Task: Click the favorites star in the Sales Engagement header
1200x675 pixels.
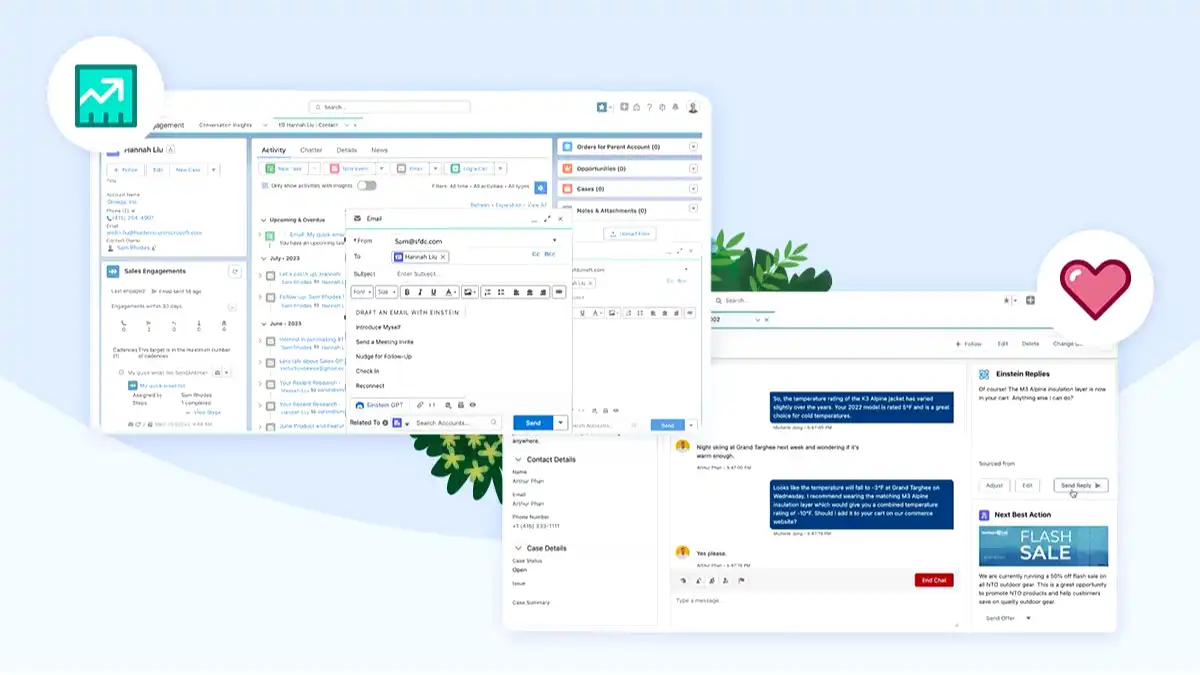Action: (x=603, y=107)
